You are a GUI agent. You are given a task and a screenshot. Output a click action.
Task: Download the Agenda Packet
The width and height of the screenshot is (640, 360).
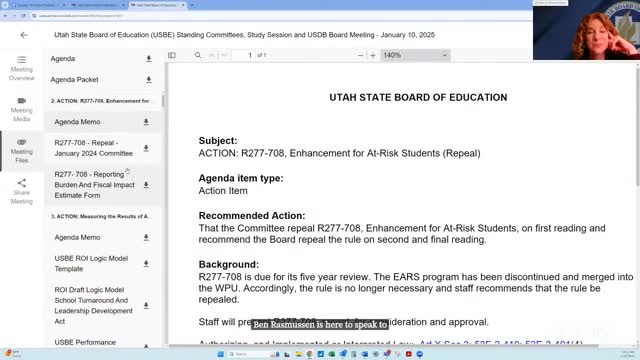click(149, 80)
